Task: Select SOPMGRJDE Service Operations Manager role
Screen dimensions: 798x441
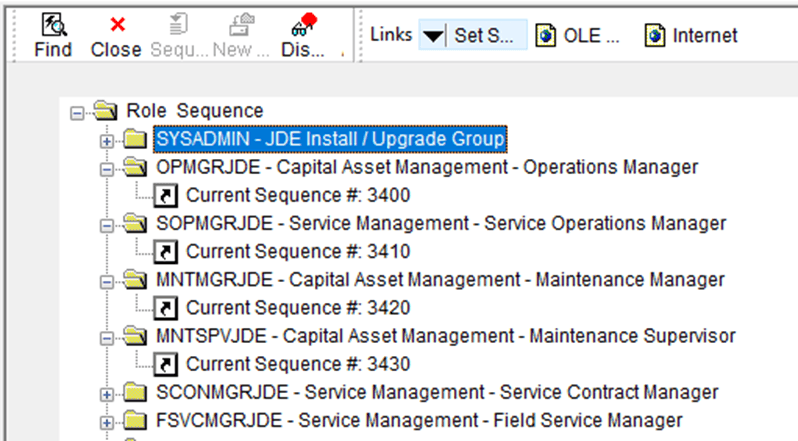Action: (x=441, y=223)
